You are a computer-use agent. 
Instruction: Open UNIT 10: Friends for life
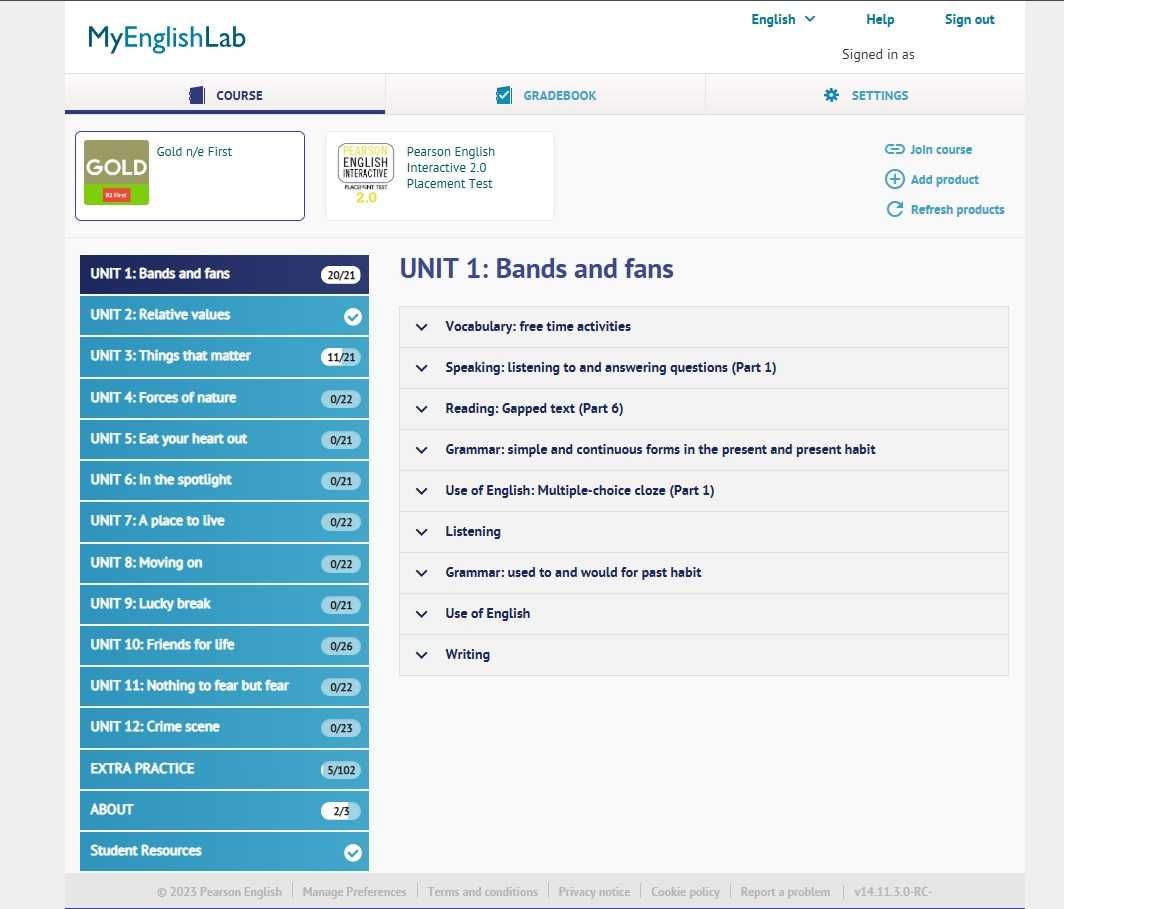tap(224, 646)
